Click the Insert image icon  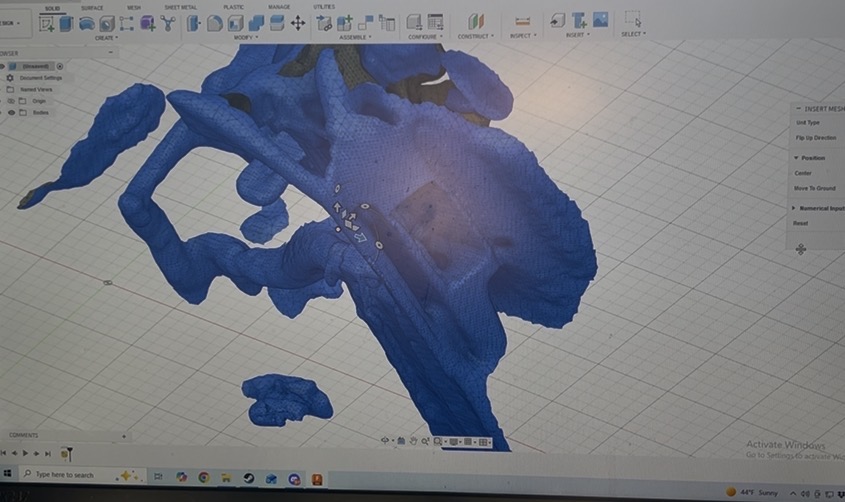coord(600,19)
